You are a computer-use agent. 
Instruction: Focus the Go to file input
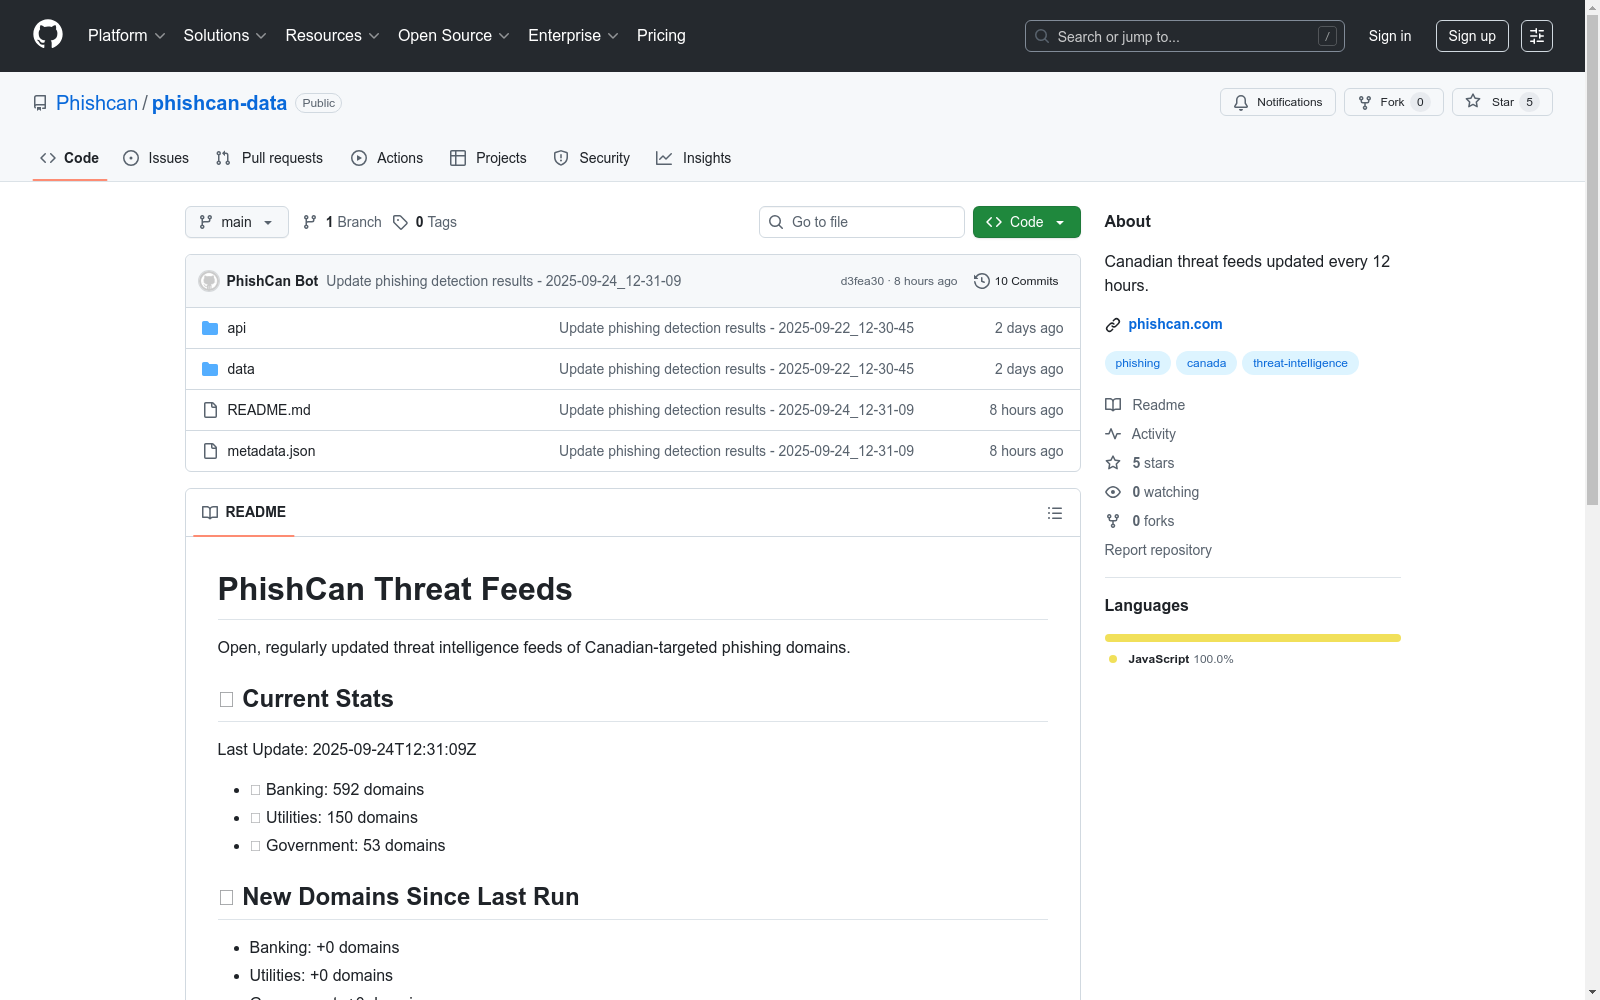point(862,222)
